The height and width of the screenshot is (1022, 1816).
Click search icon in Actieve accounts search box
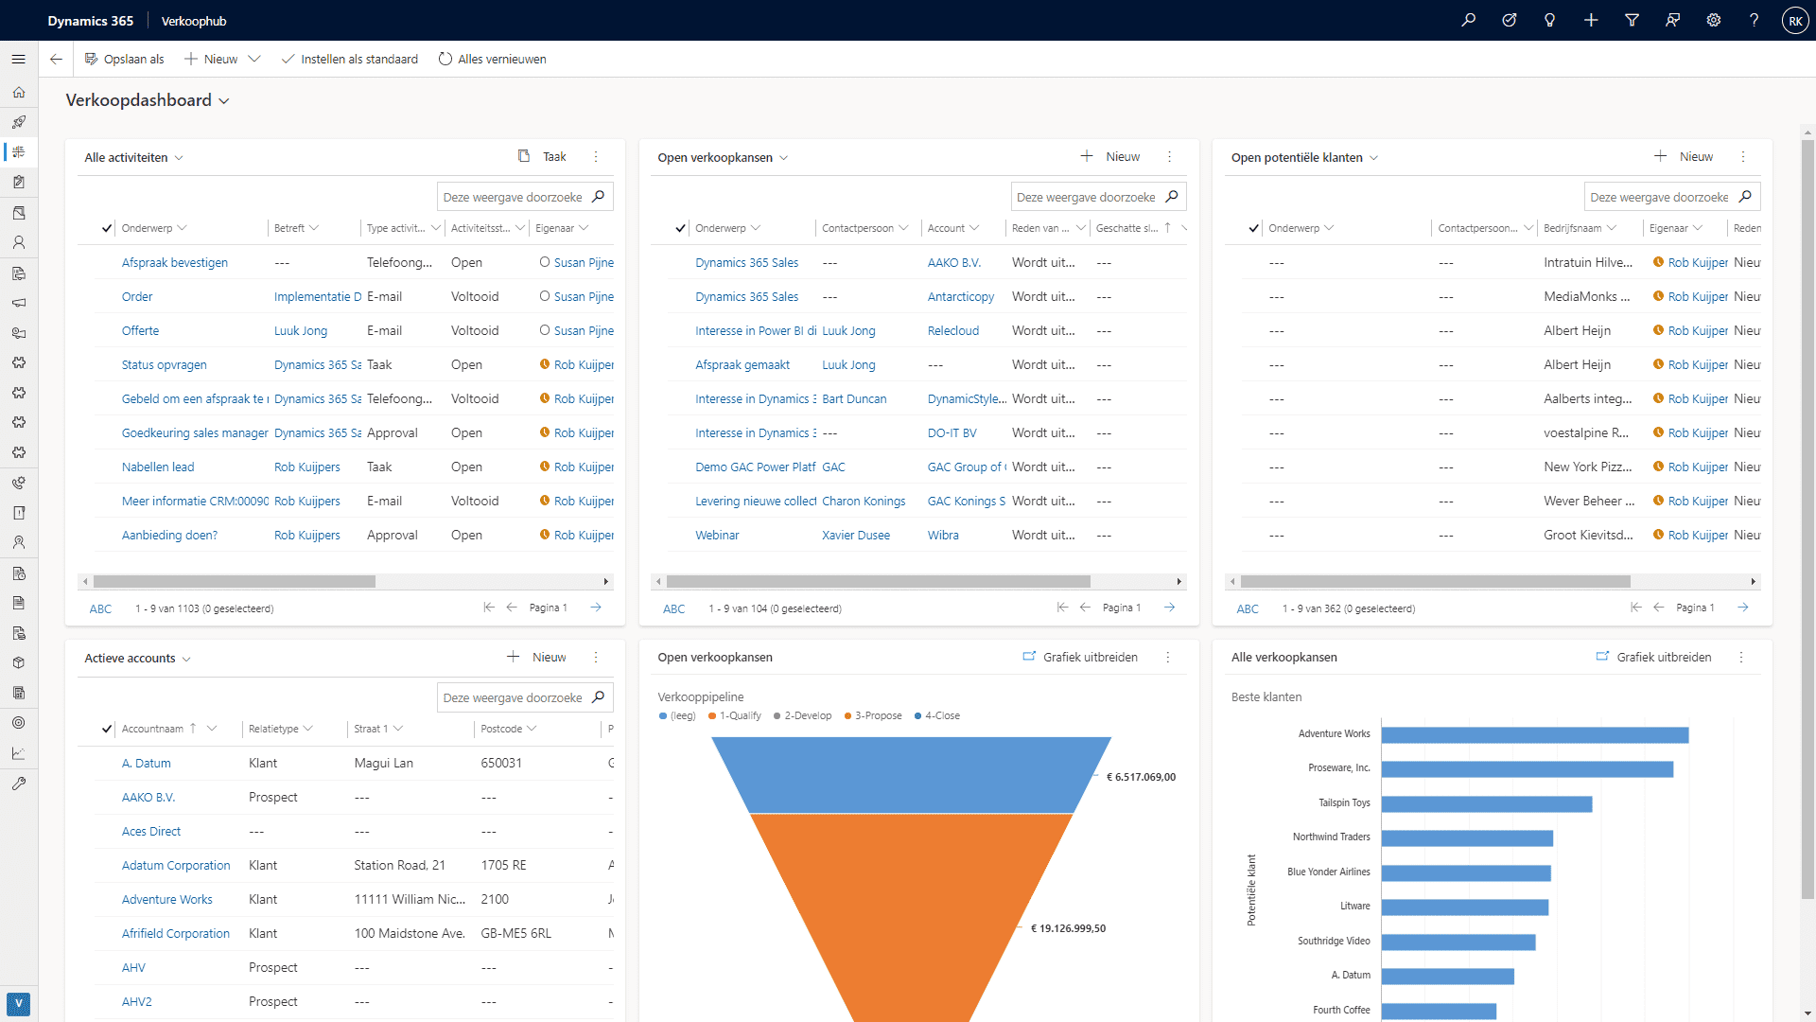pos(598,697)
